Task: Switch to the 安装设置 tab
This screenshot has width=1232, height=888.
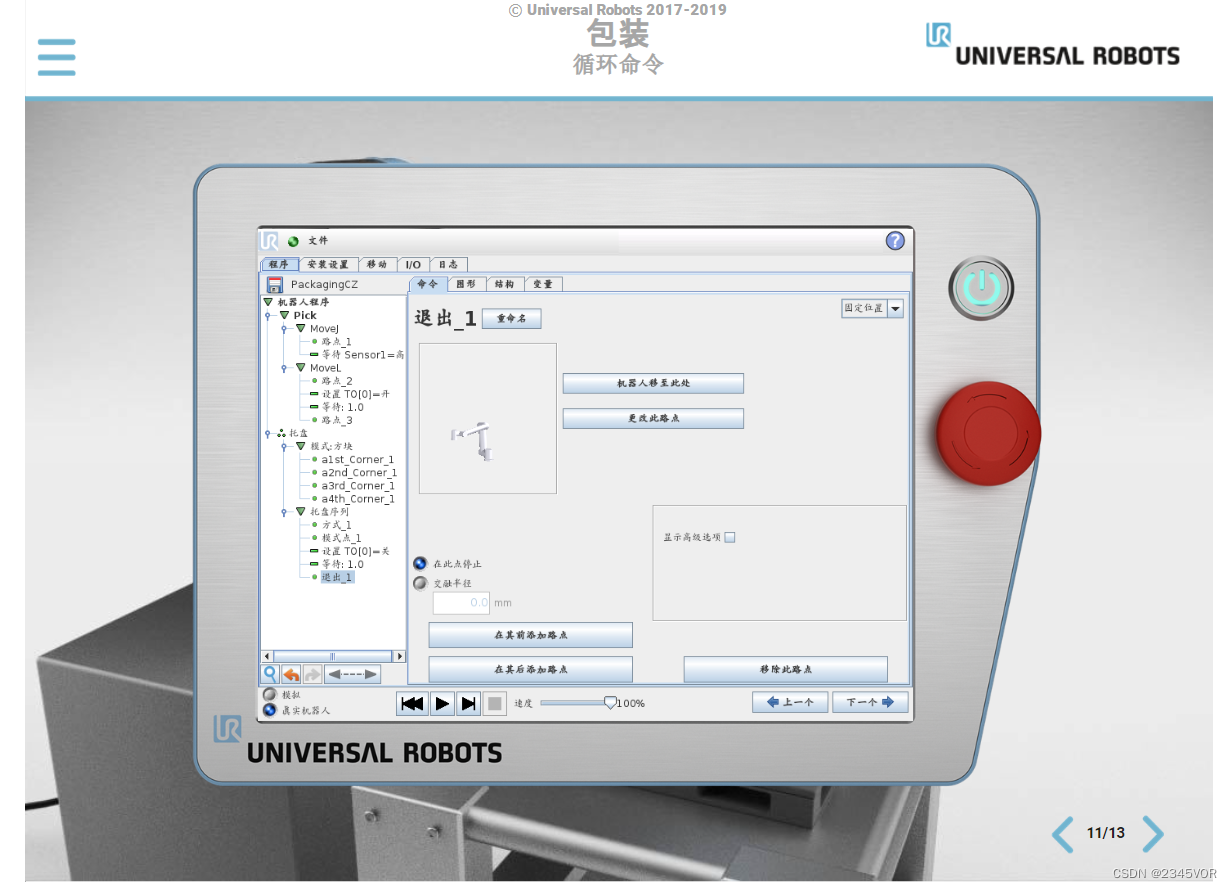Action: pos(327,264)
